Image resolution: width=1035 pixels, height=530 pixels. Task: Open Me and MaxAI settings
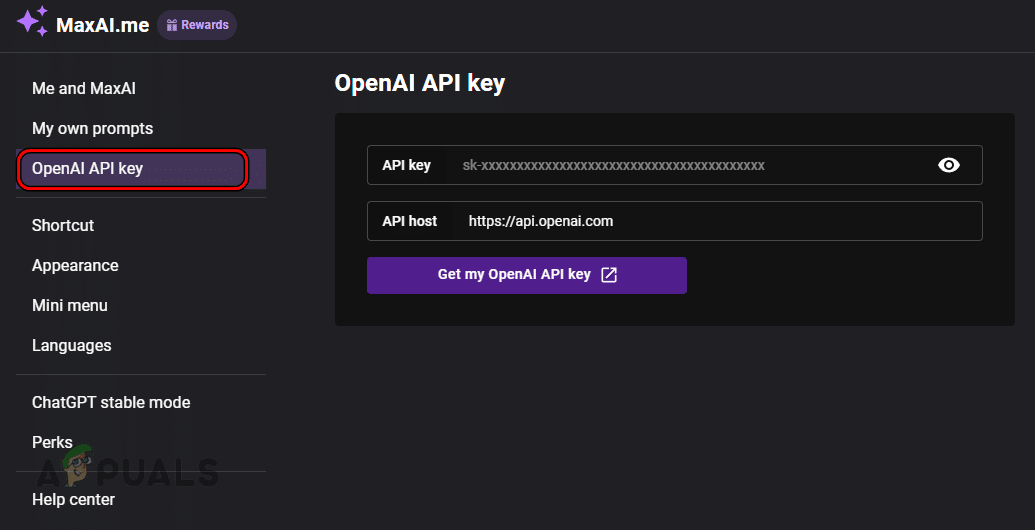84,88
